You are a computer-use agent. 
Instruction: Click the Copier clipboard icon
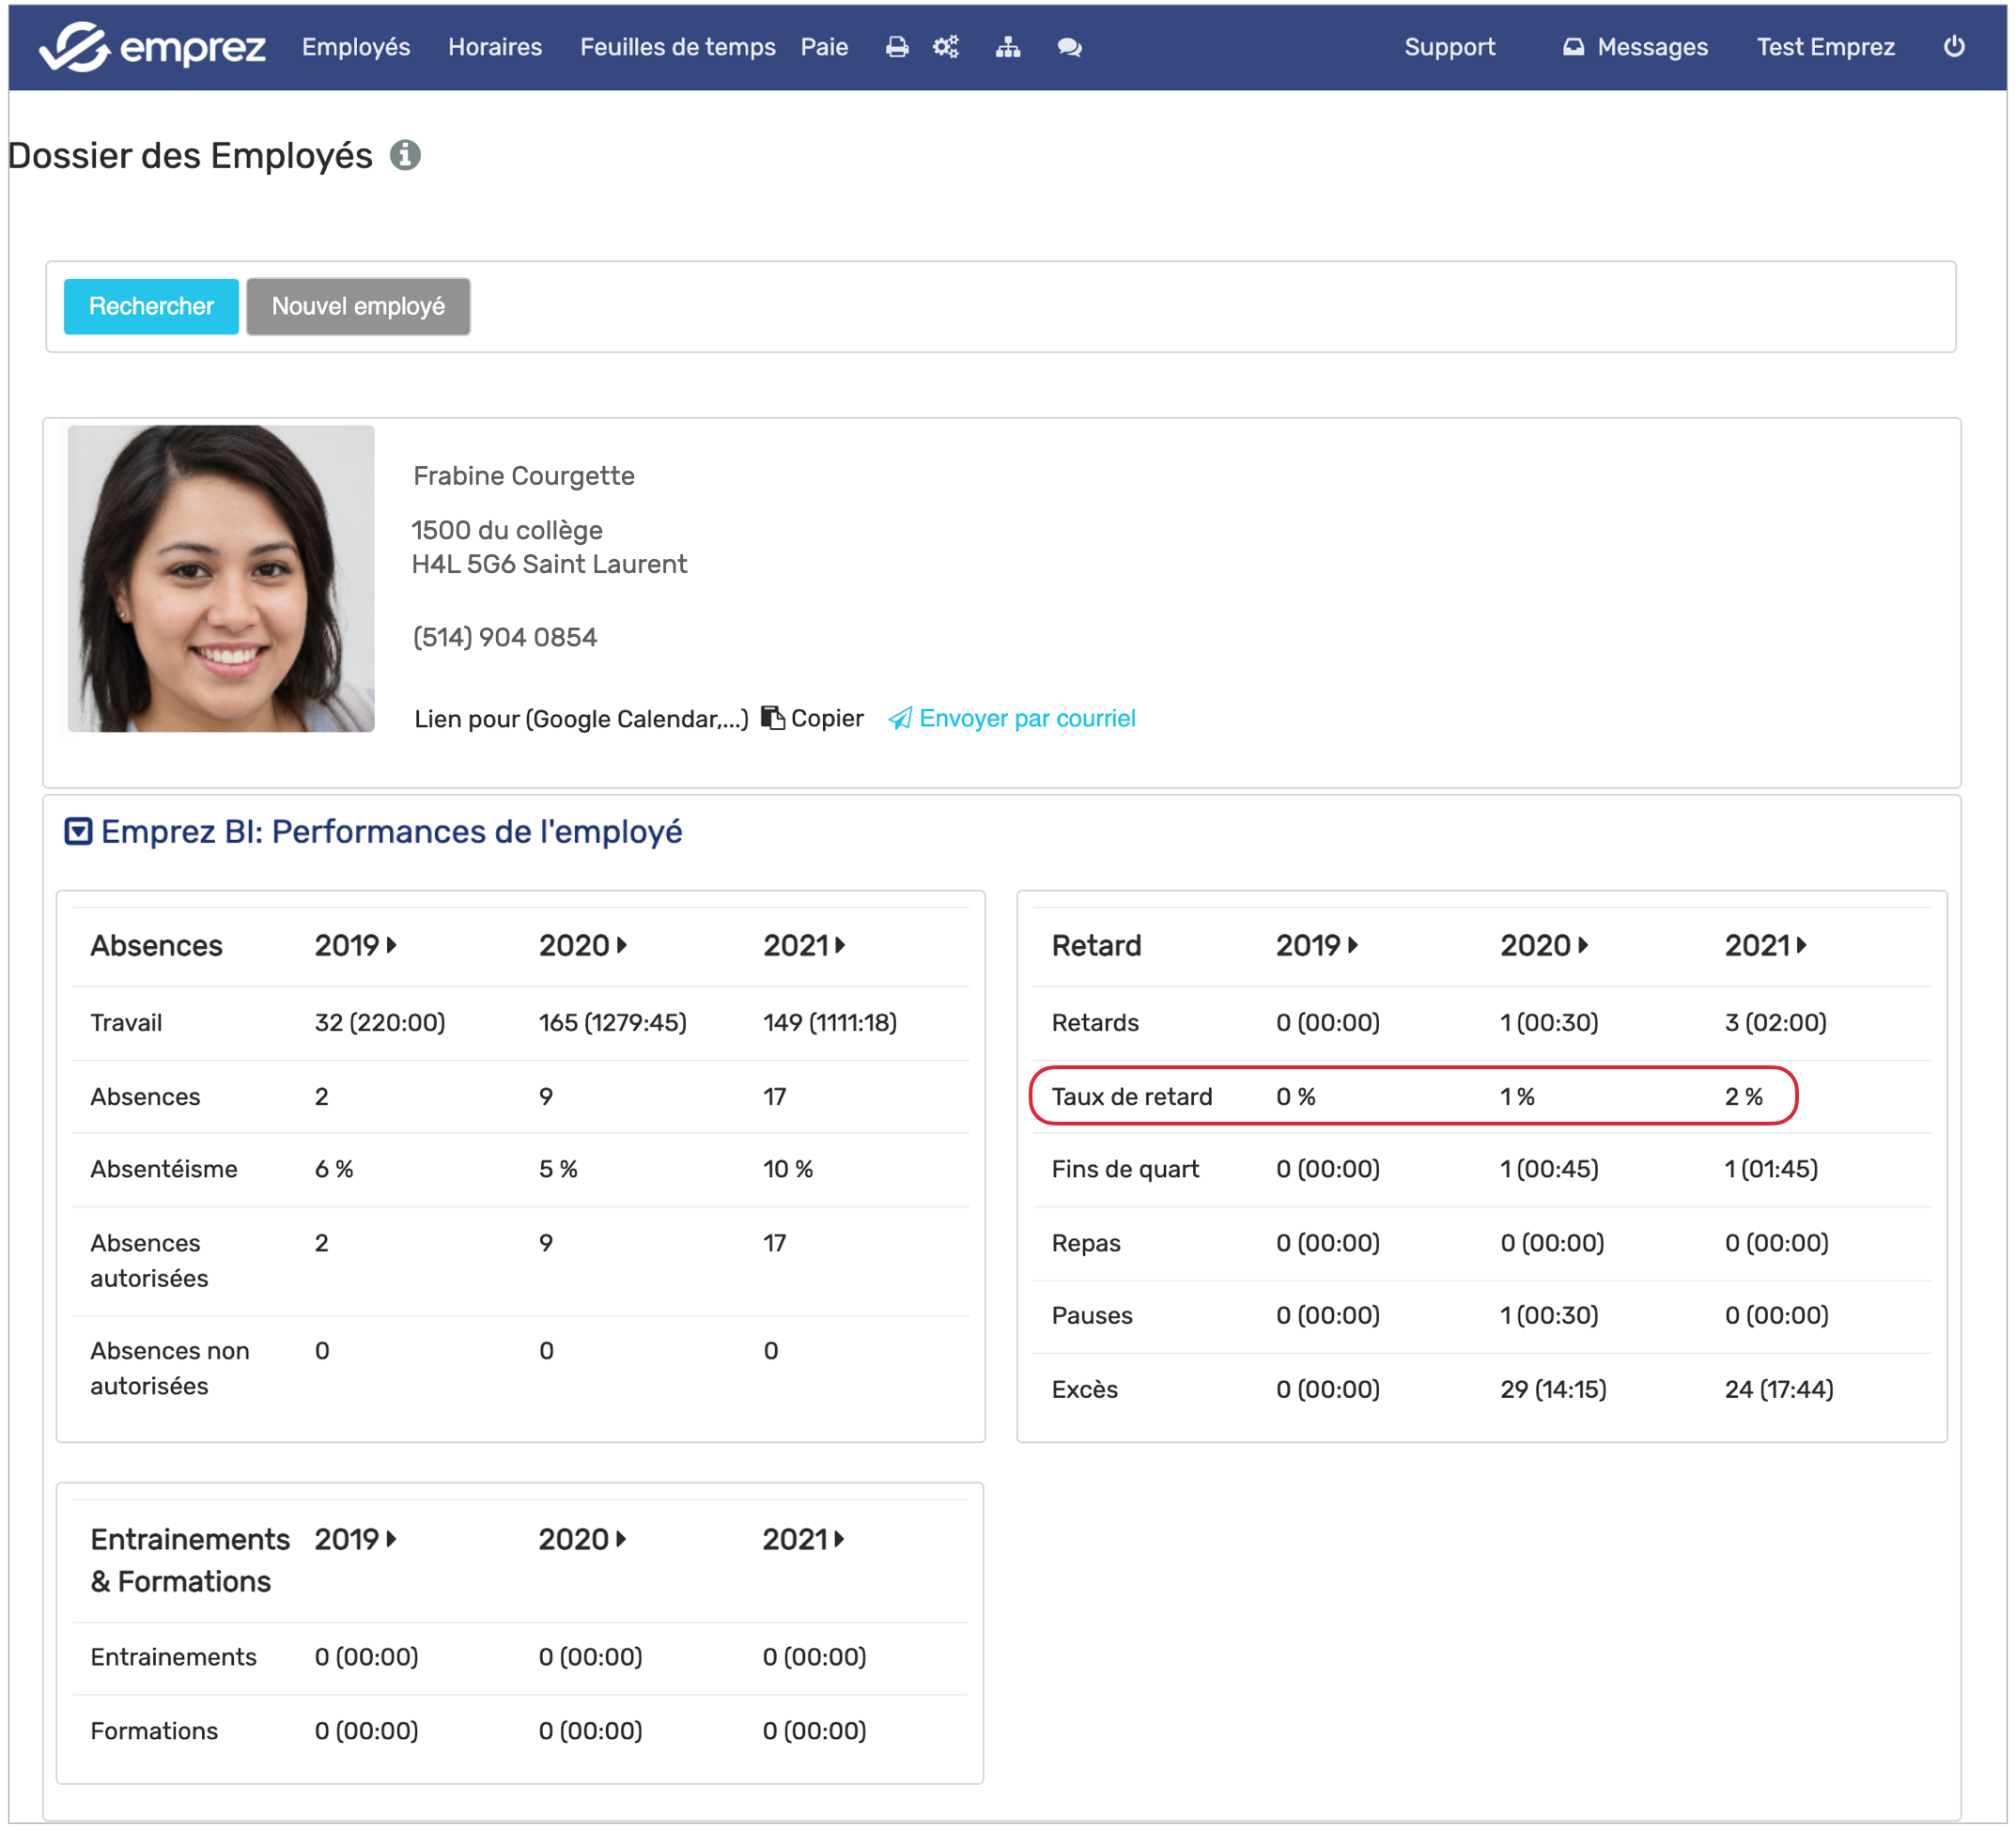pyautogui.click(x=773, y=718)
